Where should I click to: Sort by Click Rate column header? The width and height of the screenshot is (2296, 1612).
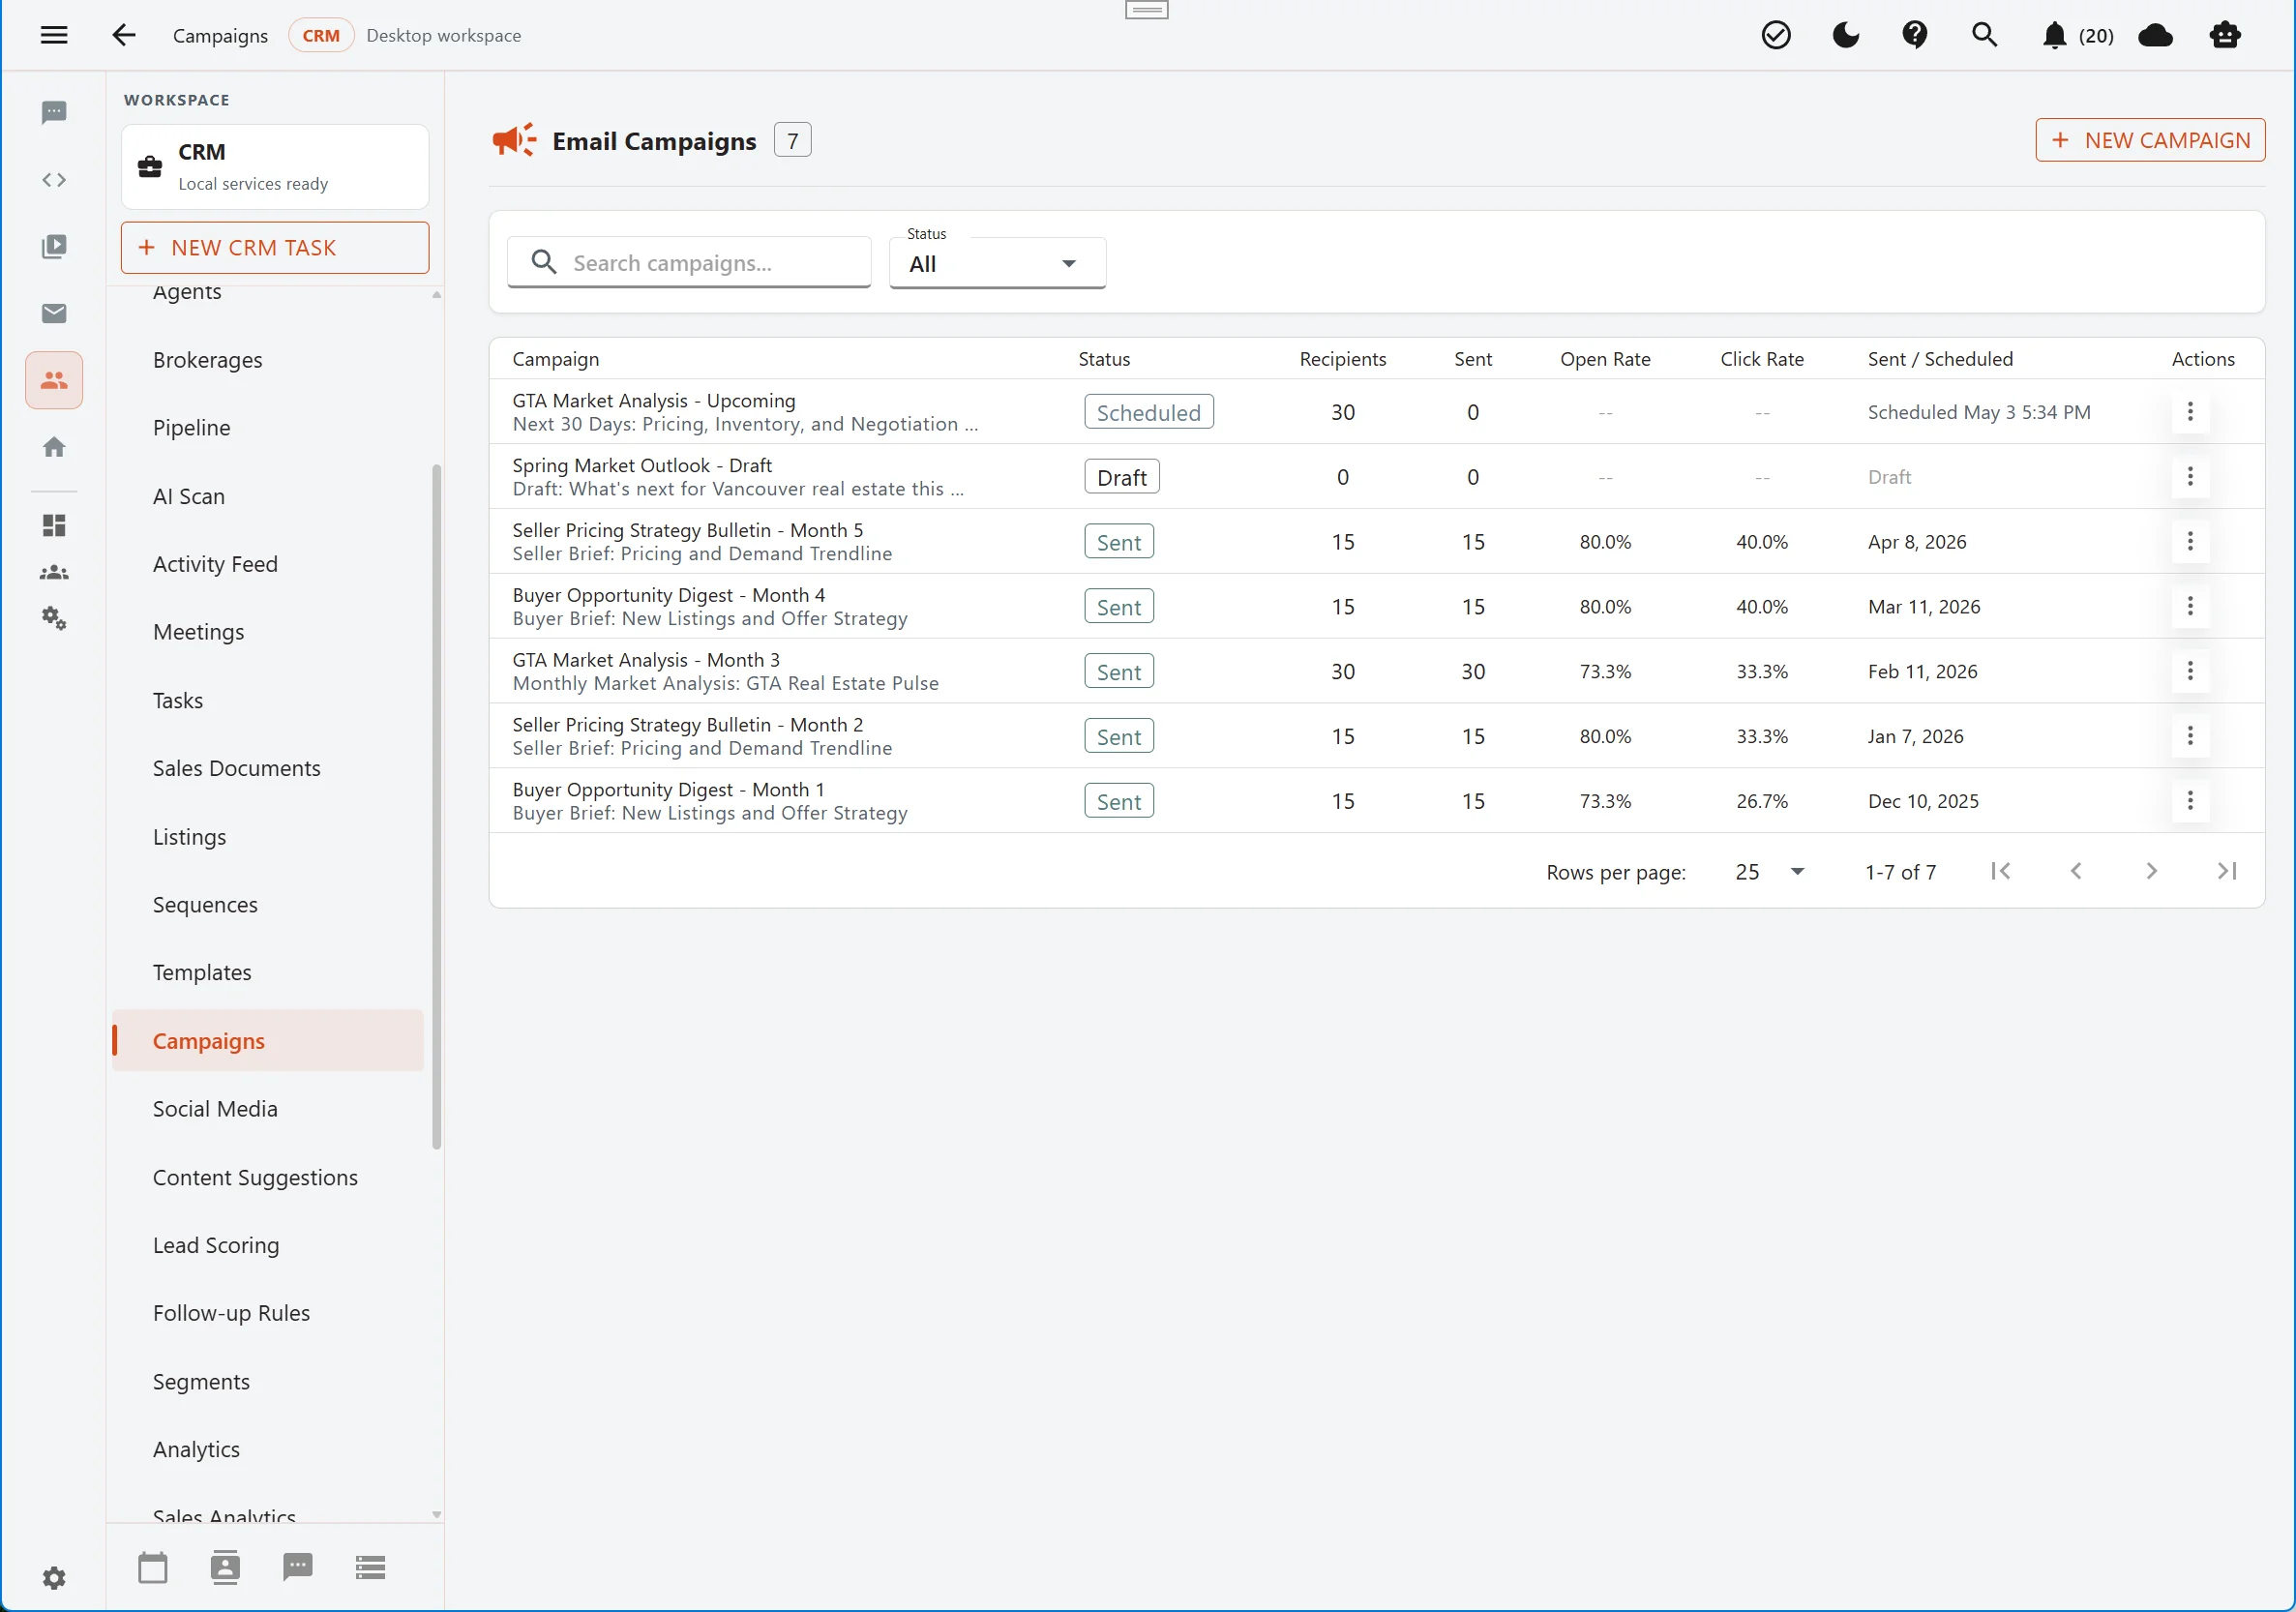(1761, 359)
